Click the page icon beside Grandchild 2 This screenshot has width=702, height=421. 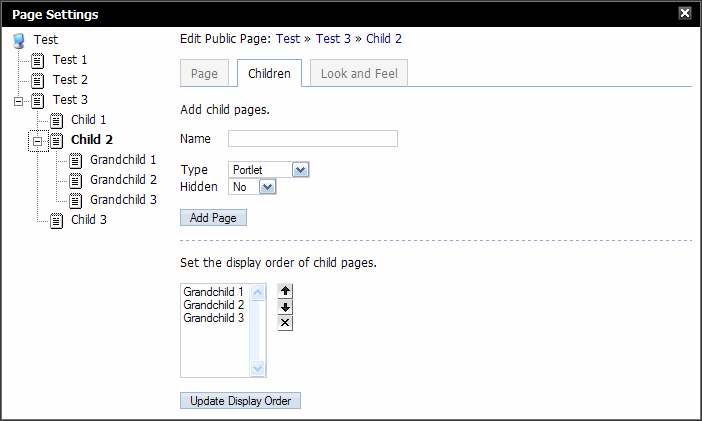pyautogui.click(x=76, y=180)
